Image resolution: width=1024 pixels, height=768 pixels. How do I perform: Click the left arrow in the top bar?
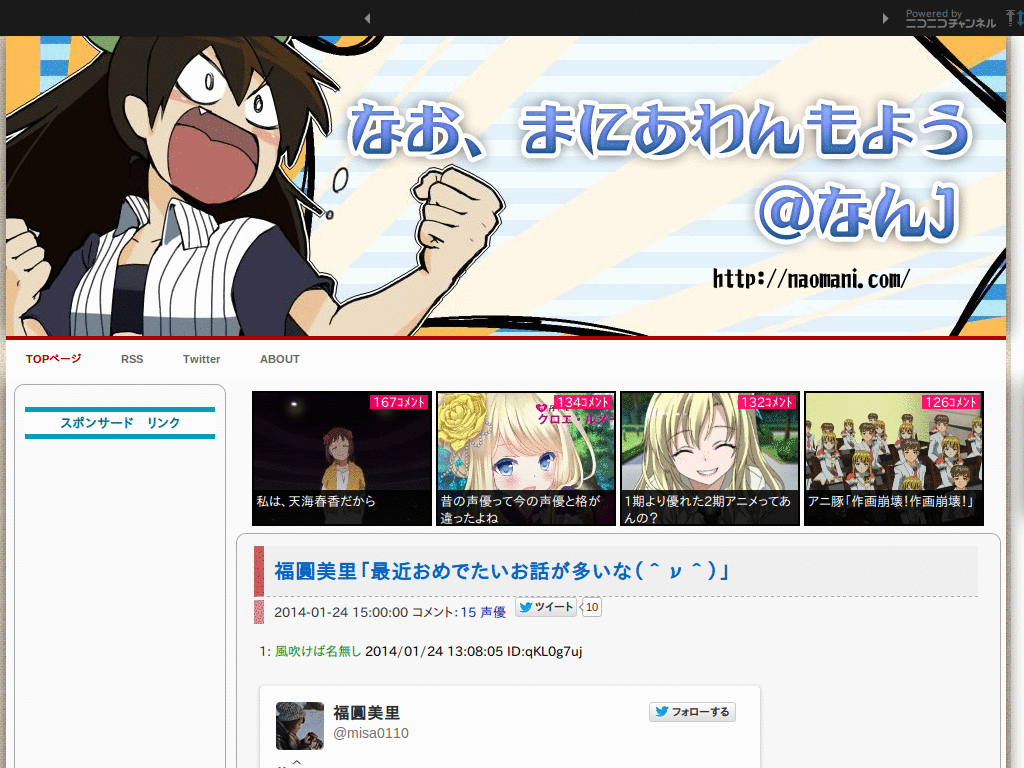point(367,18)
